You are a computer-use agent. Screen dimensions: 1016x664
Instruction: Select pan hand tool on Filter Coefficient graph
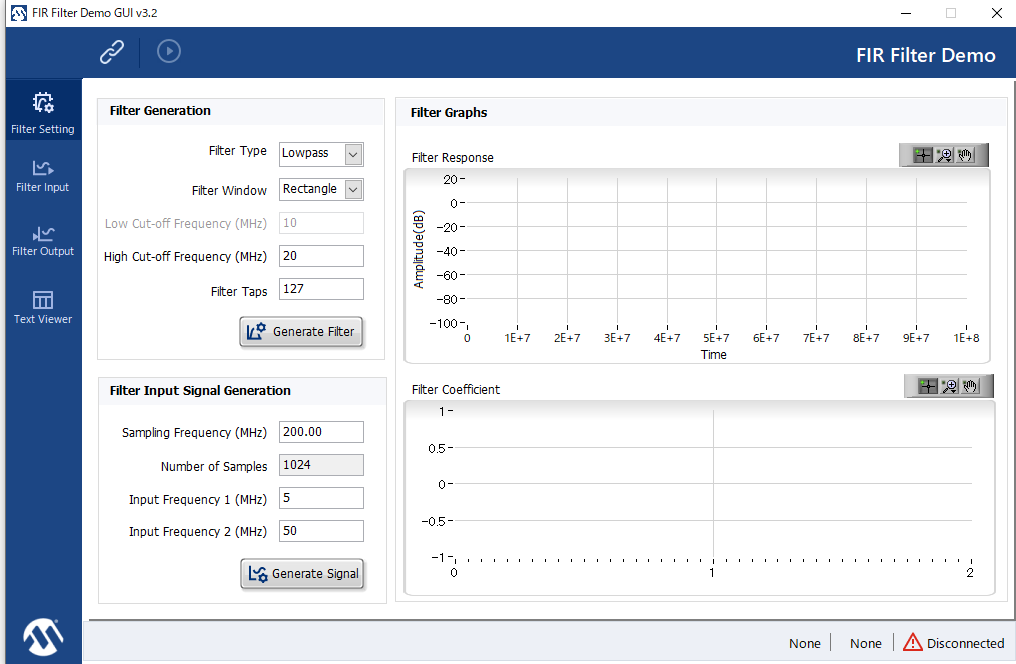pyautogui.click(x=971, y=386)
